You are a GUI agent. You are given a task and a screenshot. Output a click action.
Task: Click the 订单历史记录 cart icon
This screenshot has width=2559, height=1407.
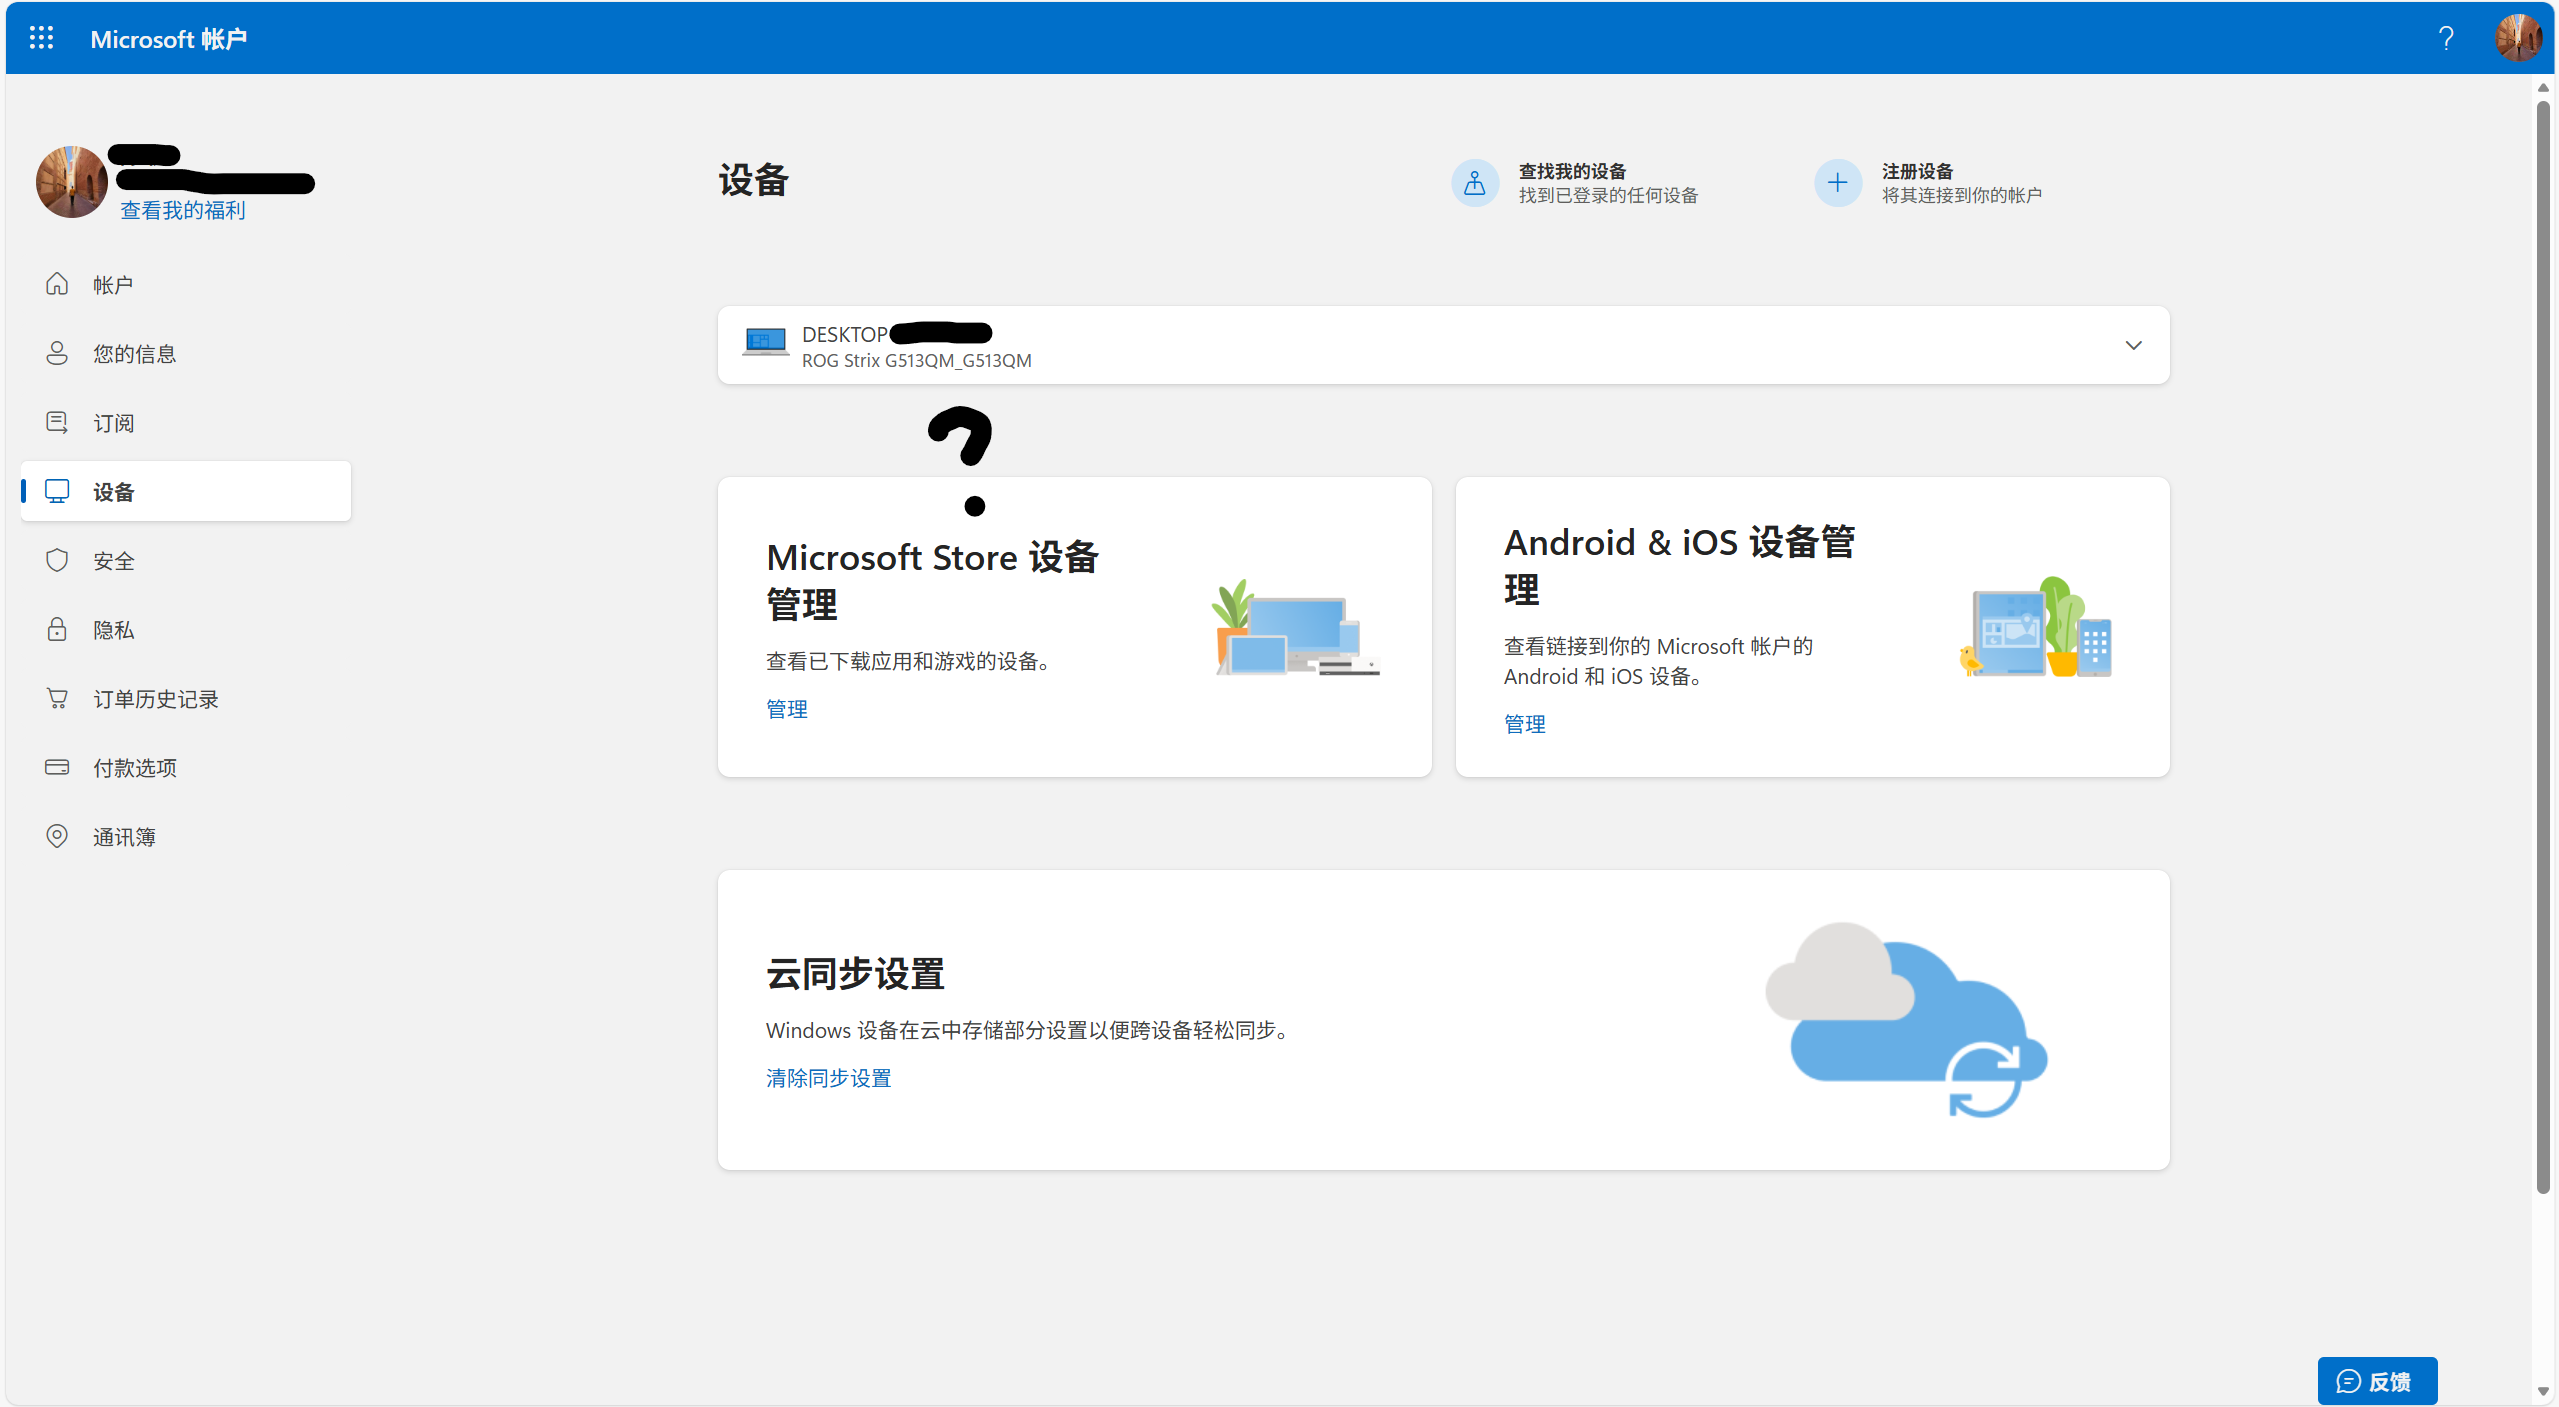pos(57,698)
